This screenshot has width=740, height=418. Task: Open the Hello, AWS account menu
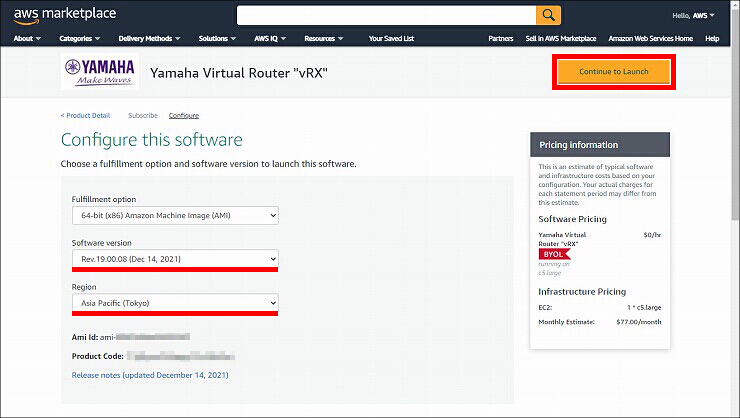[x=693, y=16]
